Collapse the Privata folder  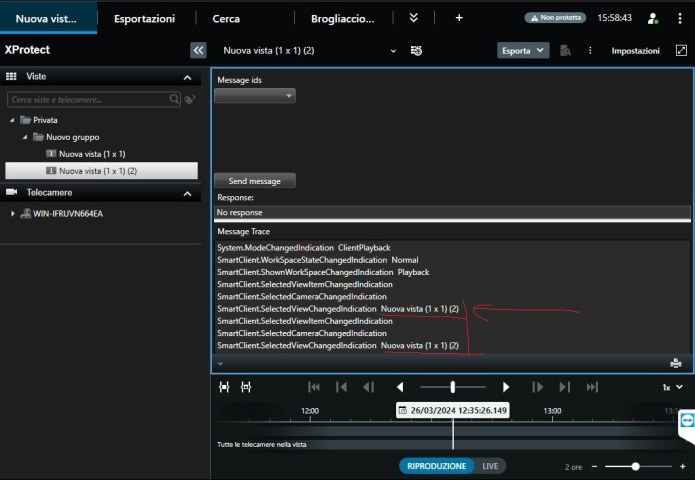pos(13,120)
